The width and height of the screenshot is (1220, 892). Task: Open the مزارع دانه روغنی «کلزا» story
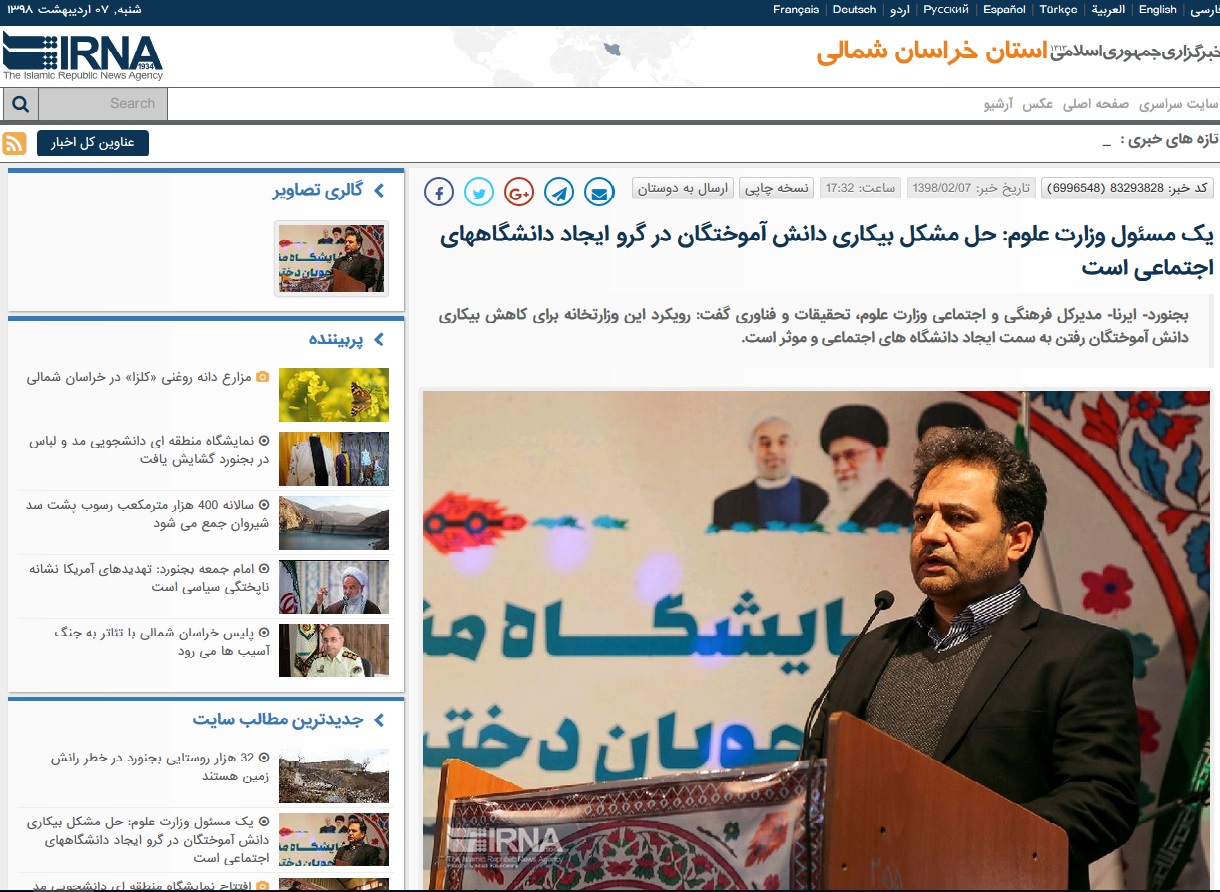pyautogui.click(x=139, y=377)
